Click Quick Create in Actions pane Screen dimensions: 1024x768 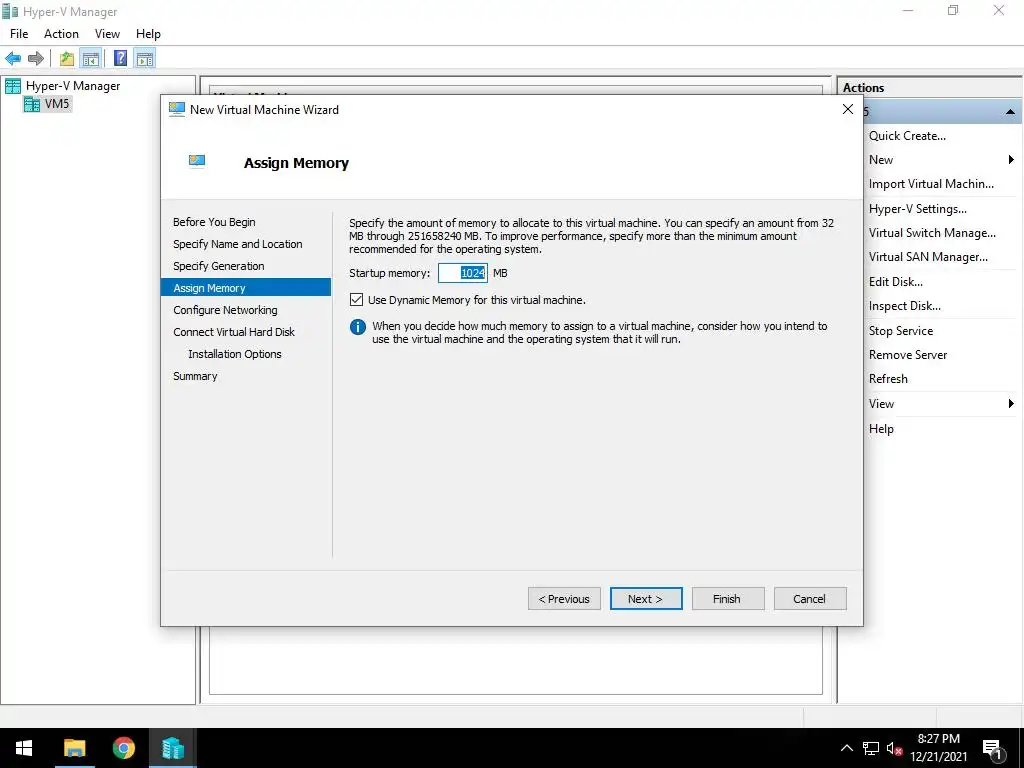pos(907,136)
